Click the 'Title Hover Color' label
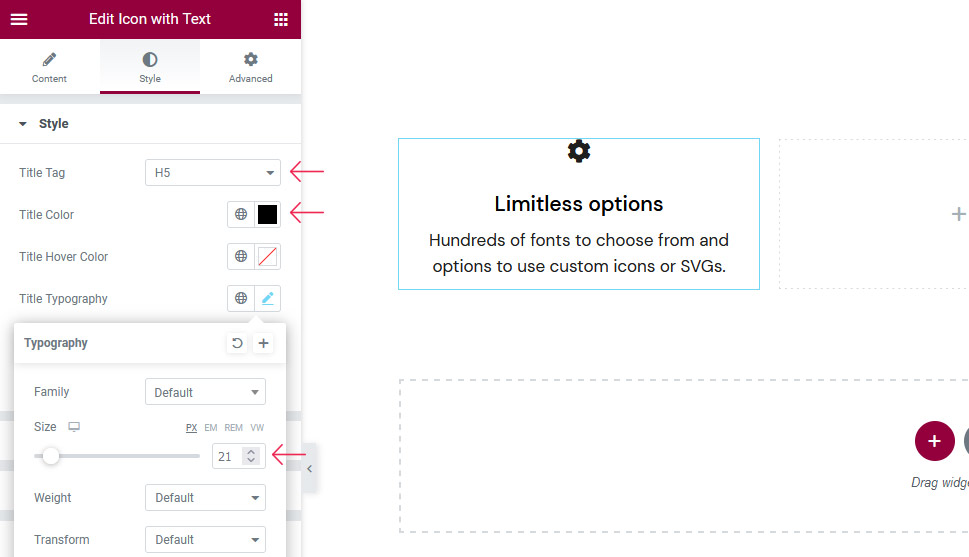Screen dimensions: 969x557 point(64,257)
